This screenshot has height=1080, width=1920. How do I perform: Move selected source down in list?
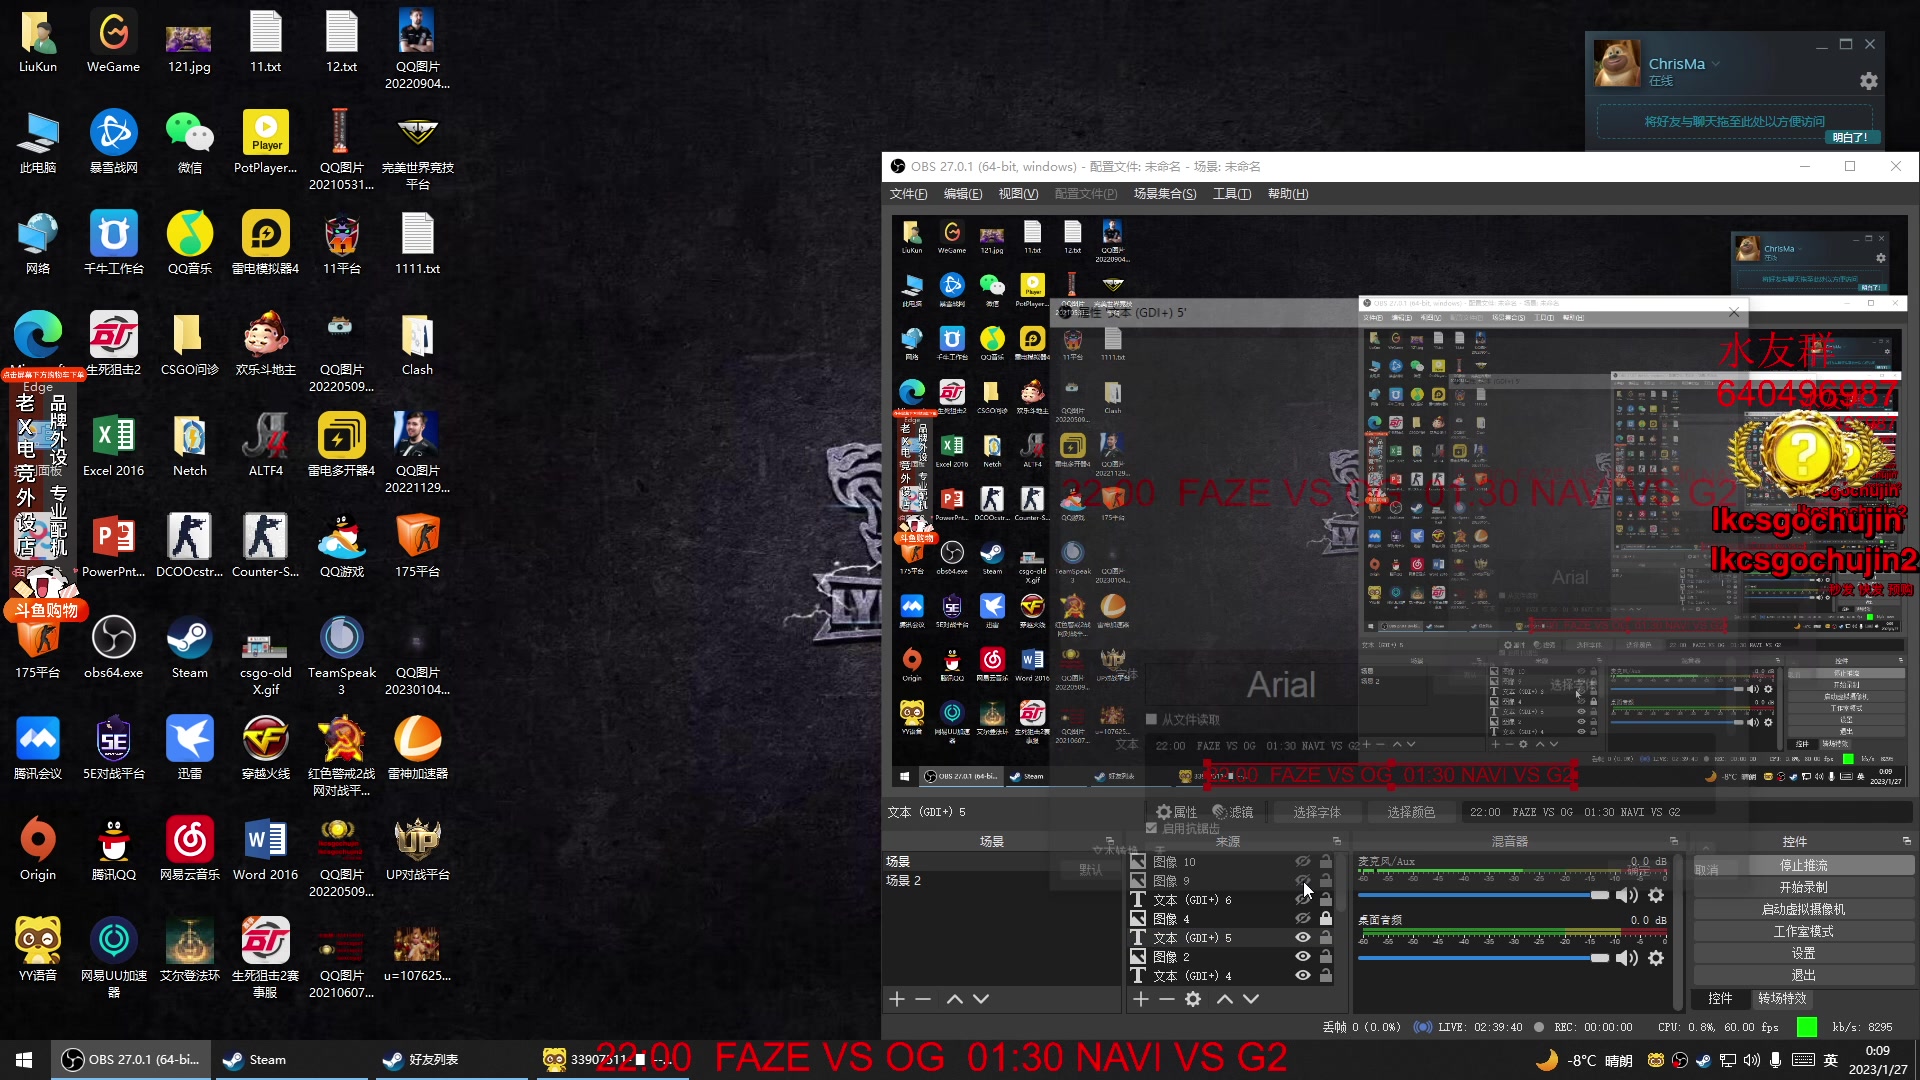point(1251,999)
